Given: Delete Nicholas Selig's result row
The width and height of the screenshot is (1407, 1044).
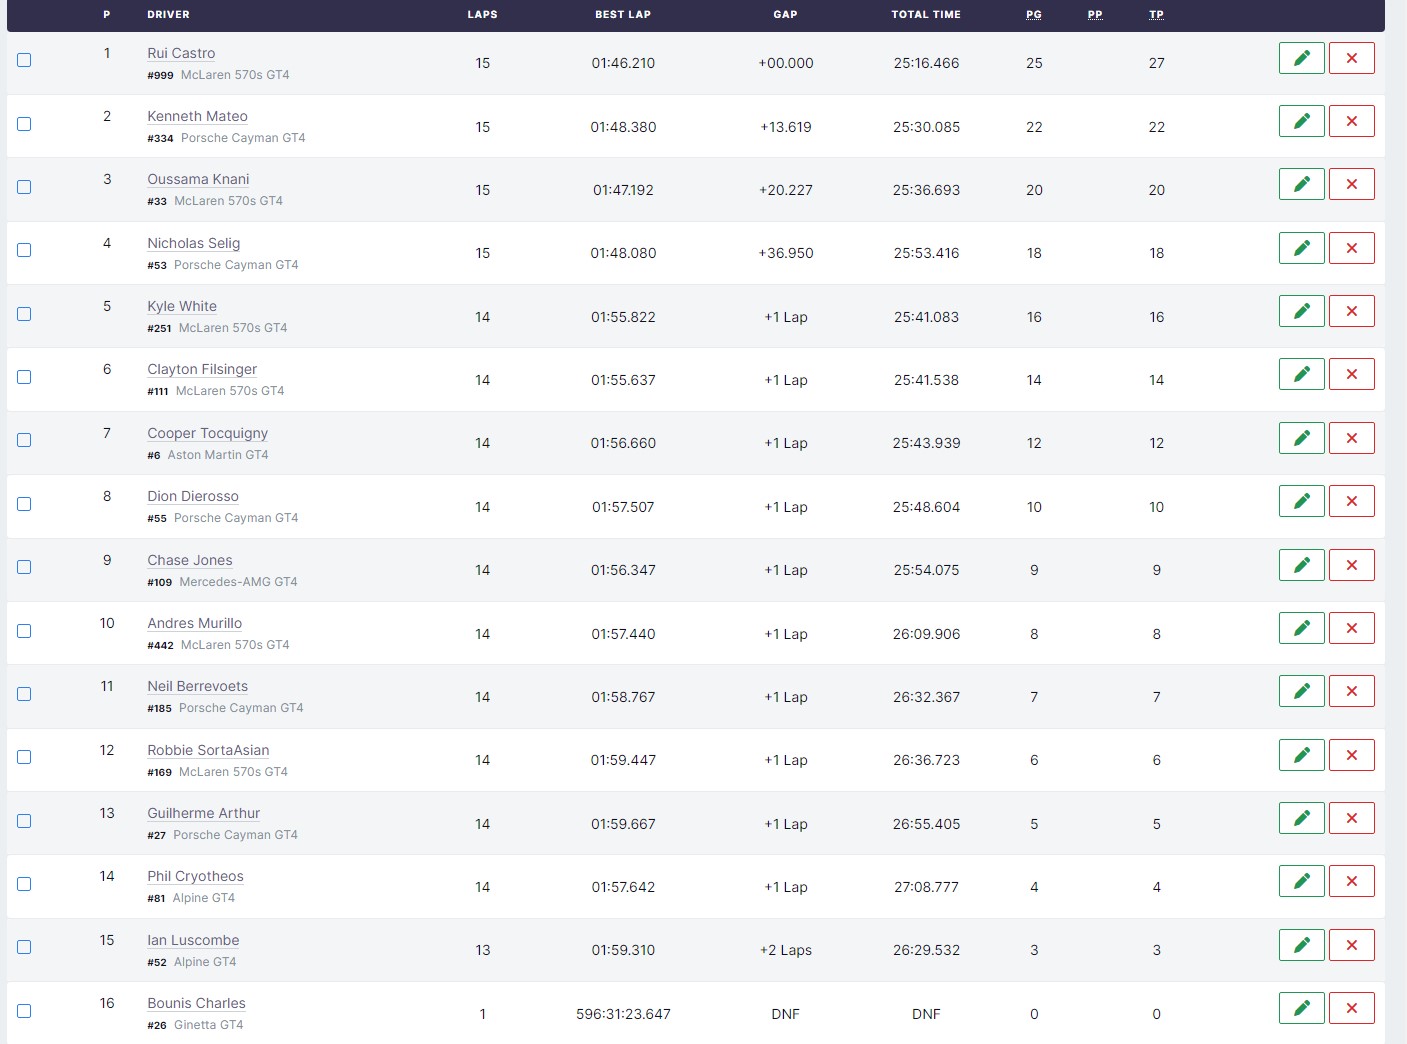Looking at the screenshot, I should [x=1351, y=248].
